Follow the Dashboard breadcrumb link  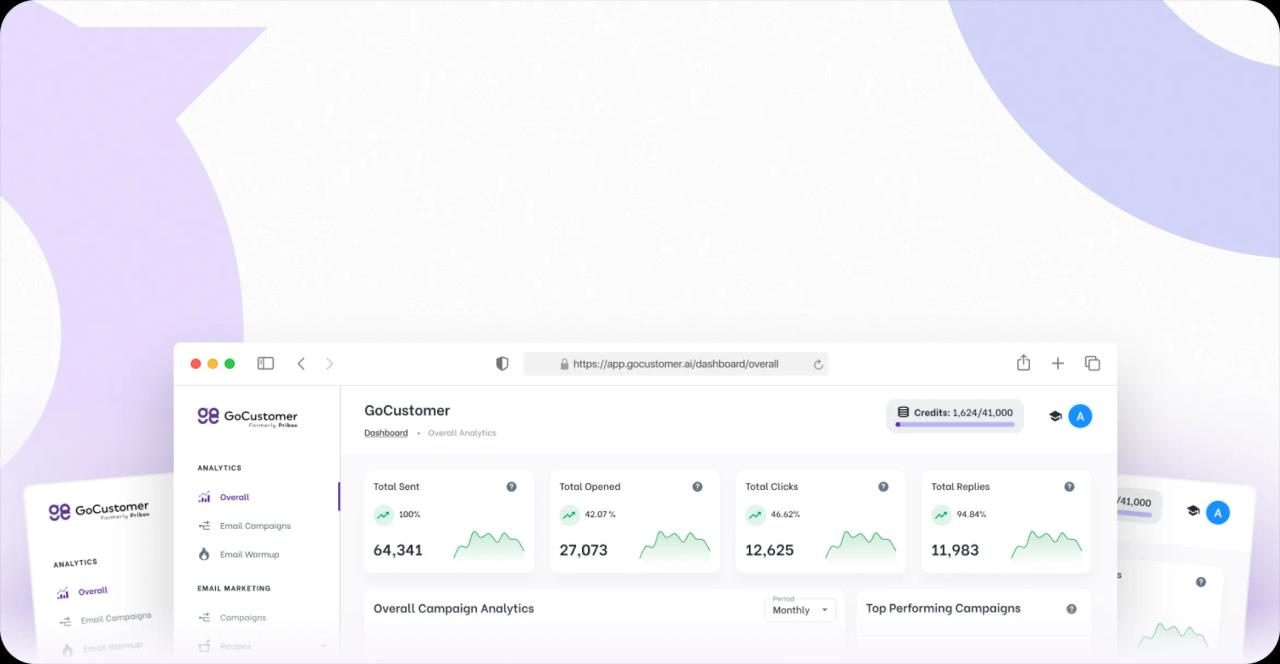pos(386,433)
